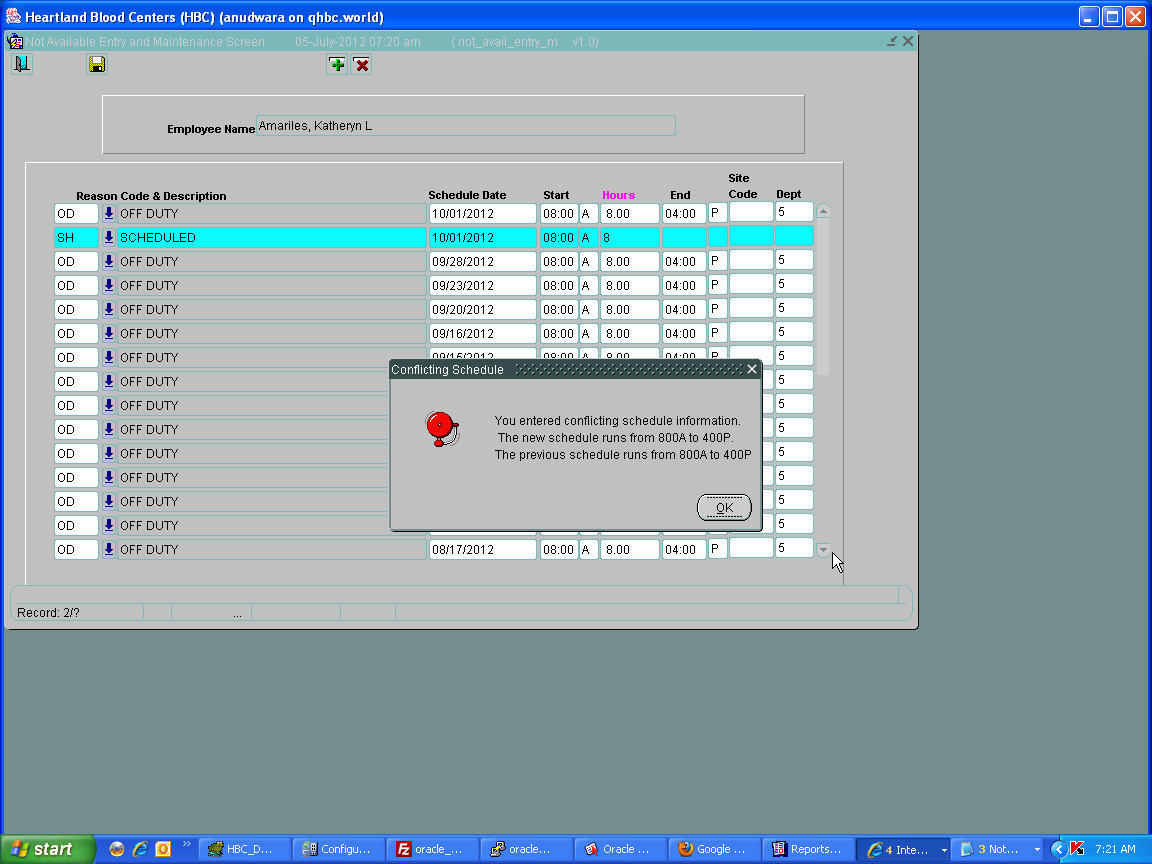The image size is (1152, 864).
Task: Switch to the Reports... taskbar window
Action: point(809,849)
